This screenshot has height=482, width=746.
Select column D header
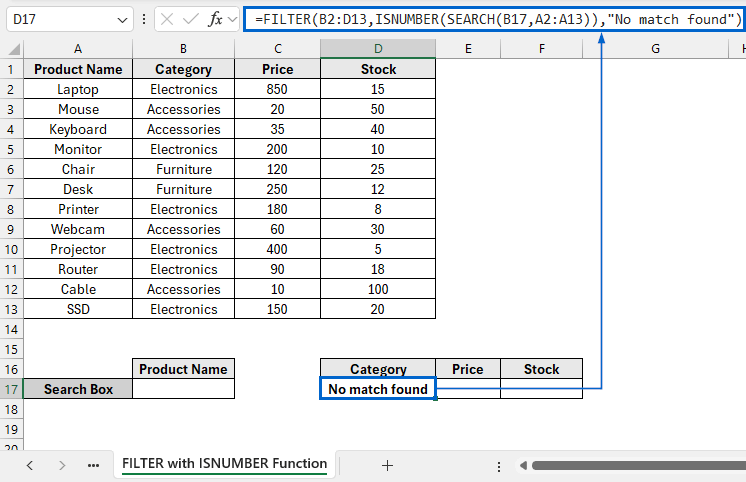click(x=378, y=49)
